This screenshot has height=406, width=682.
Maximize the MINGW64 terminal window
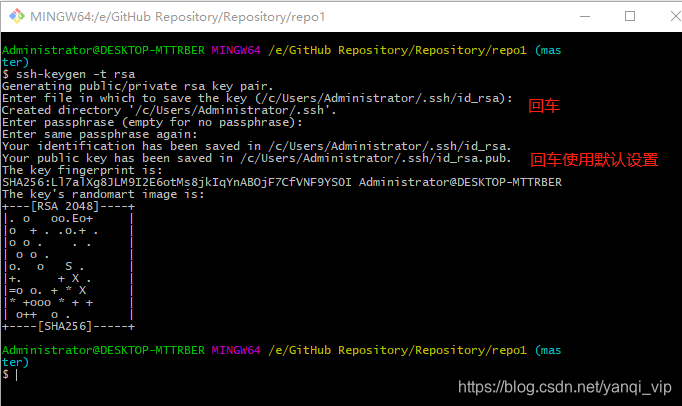(630, 17)
